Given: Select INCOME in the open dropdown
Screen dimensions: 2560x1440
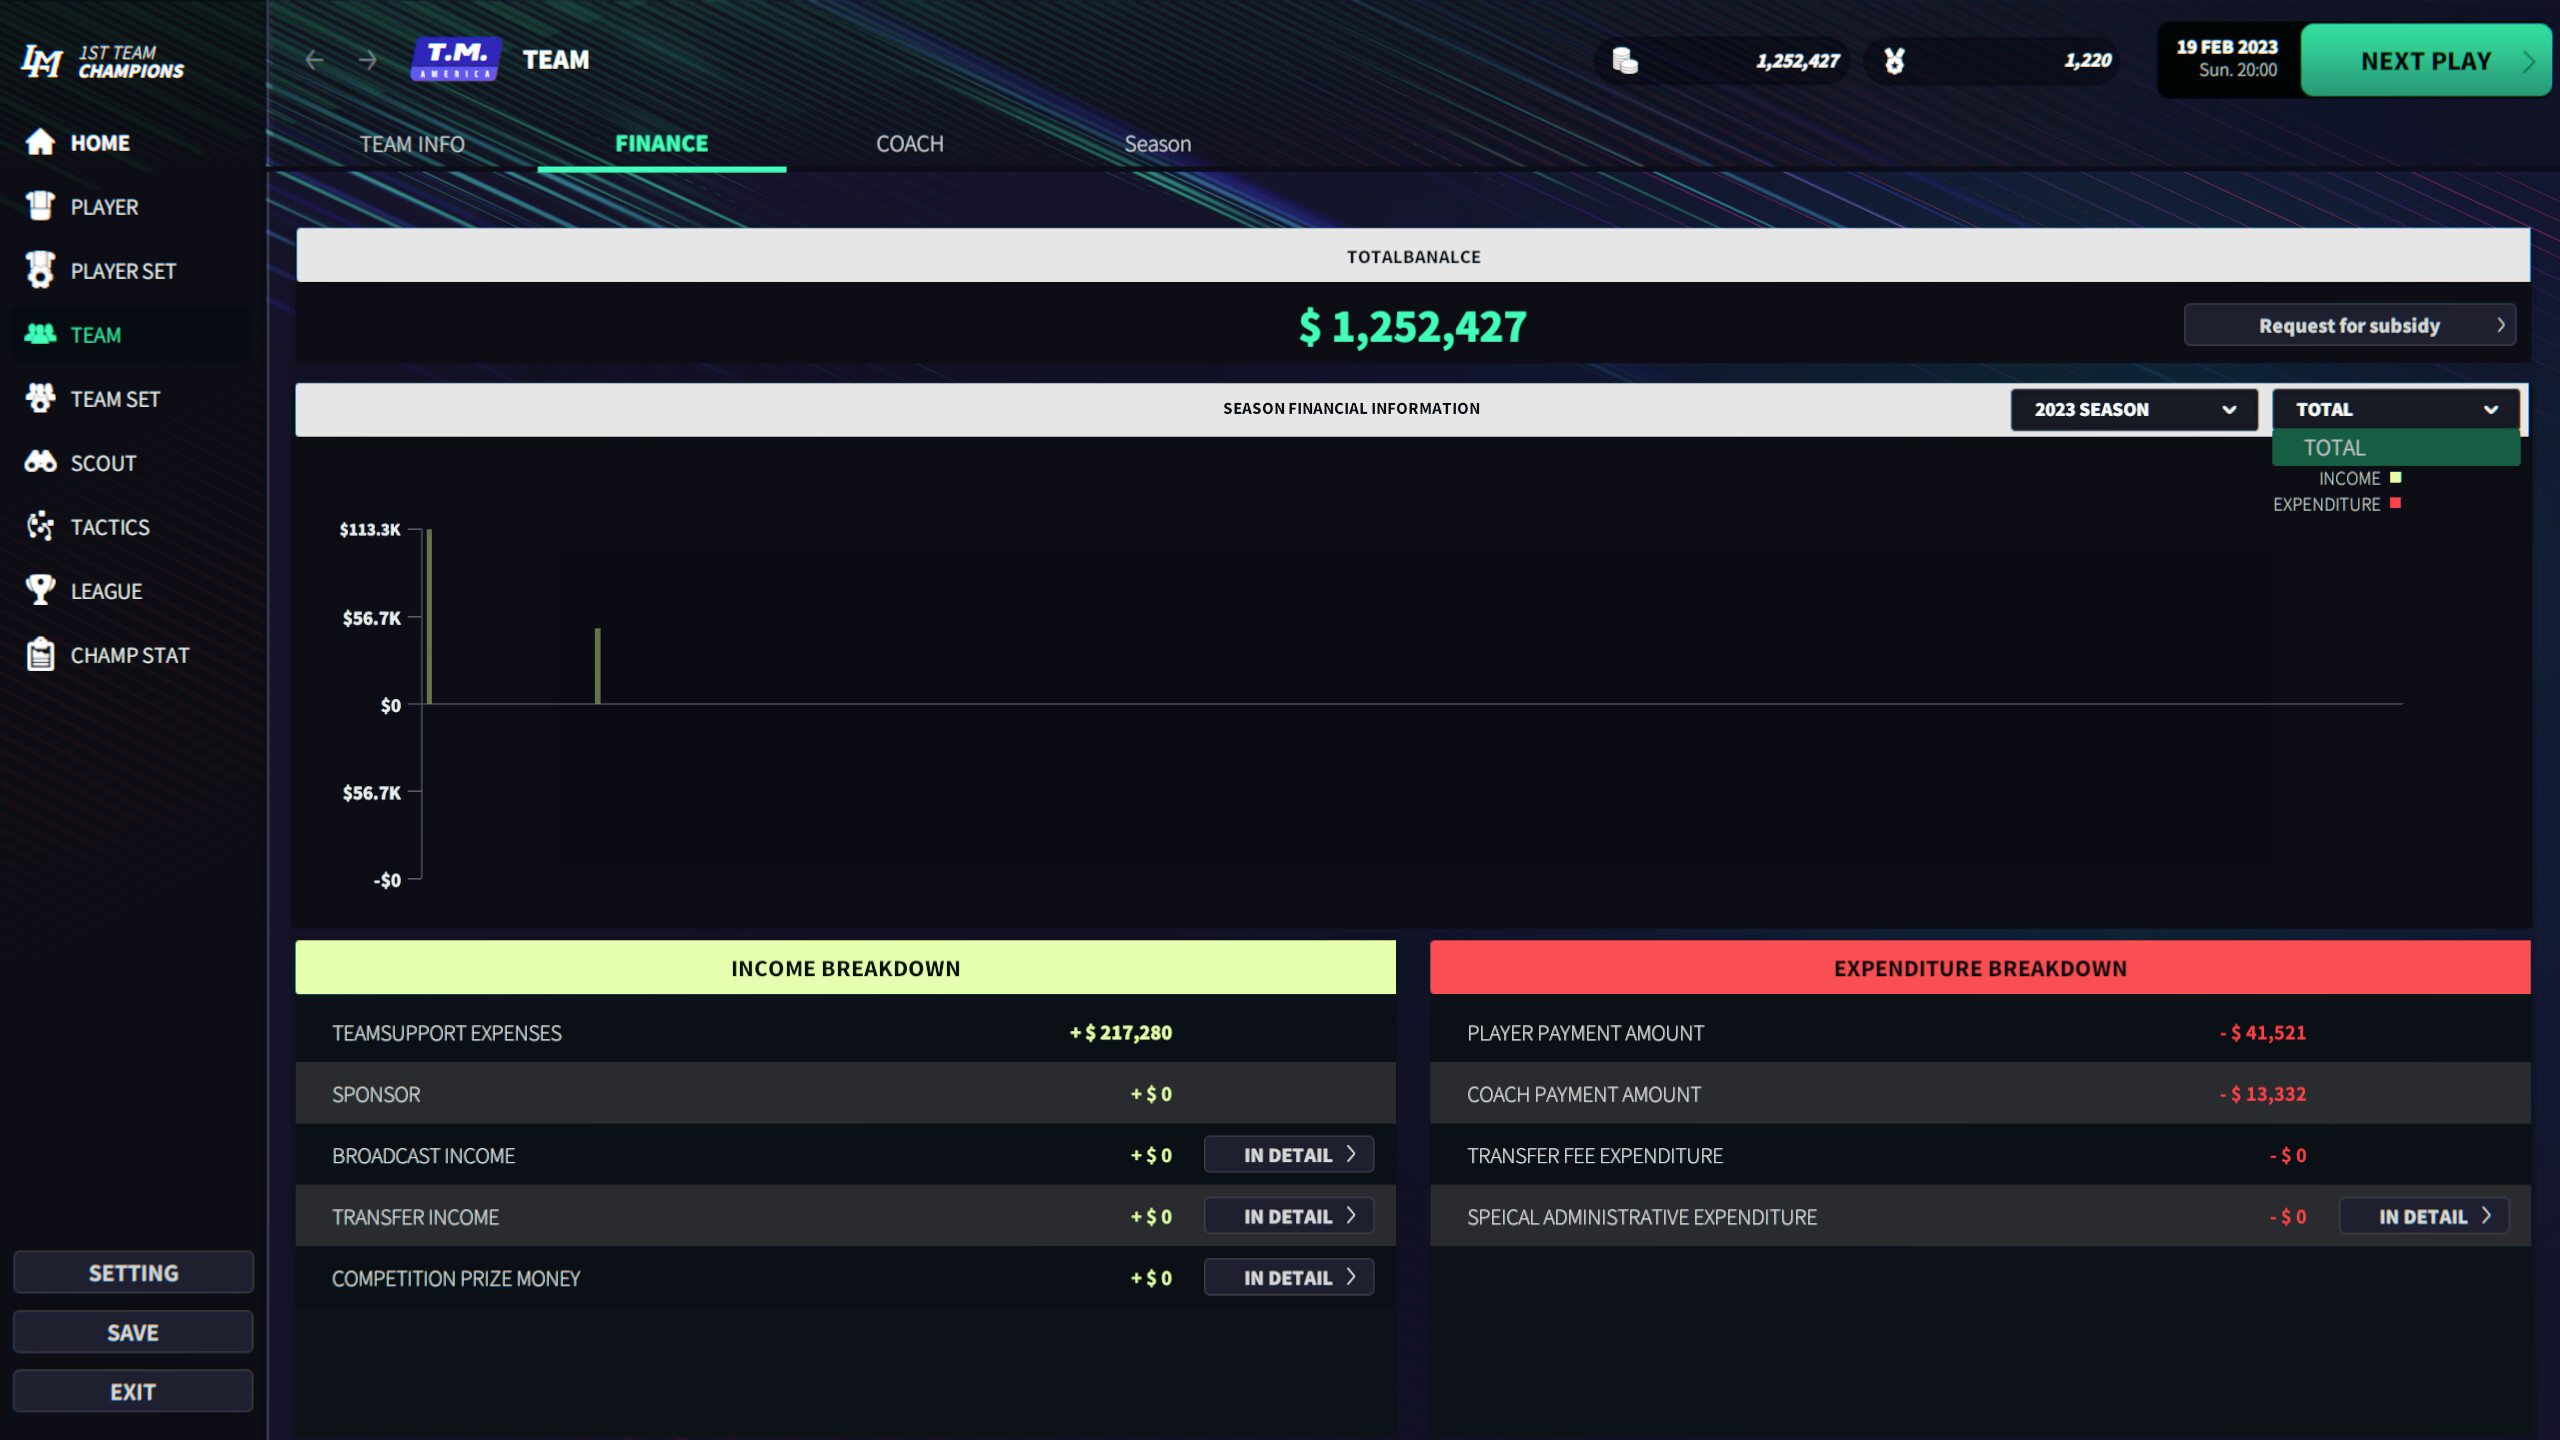Looking at the screenshot, I should click(x=2350, y=478).
